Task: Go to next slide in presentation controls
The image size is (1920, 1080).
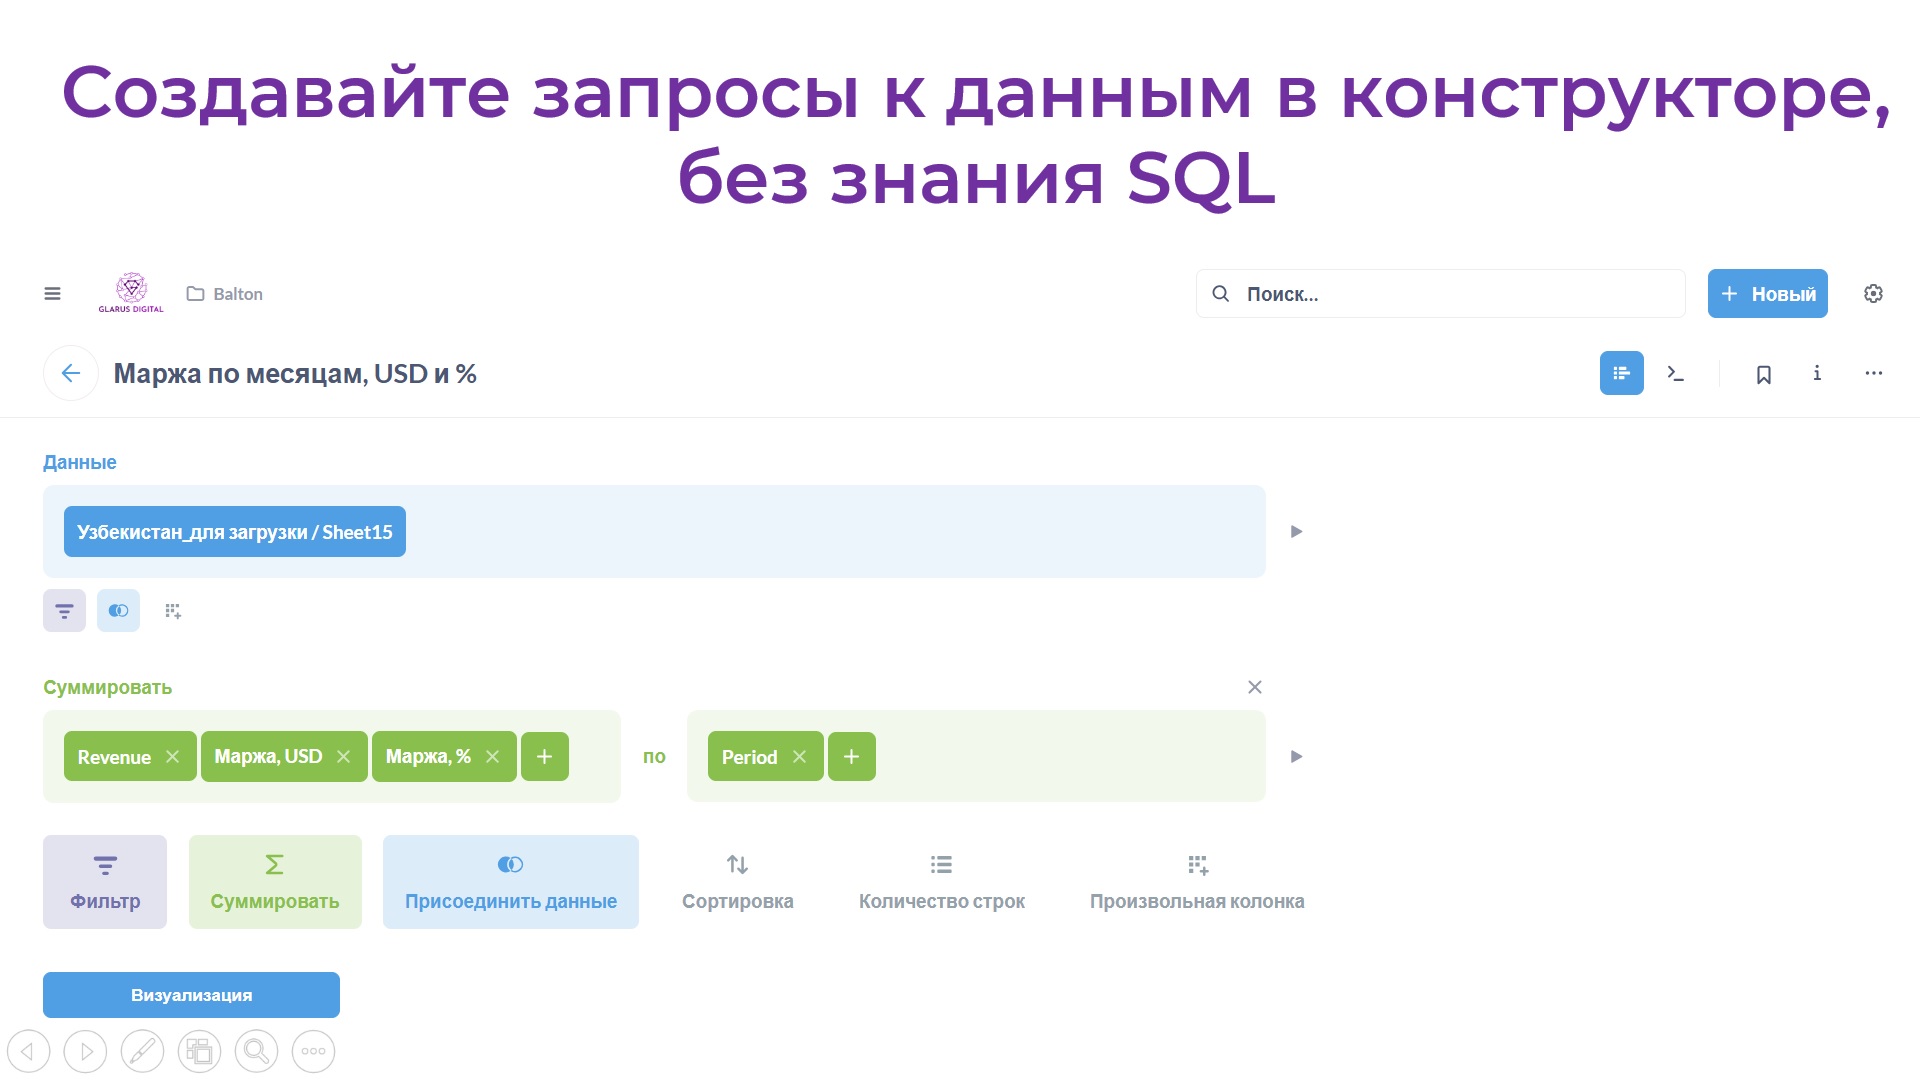Action: (x=85, y=1051)
